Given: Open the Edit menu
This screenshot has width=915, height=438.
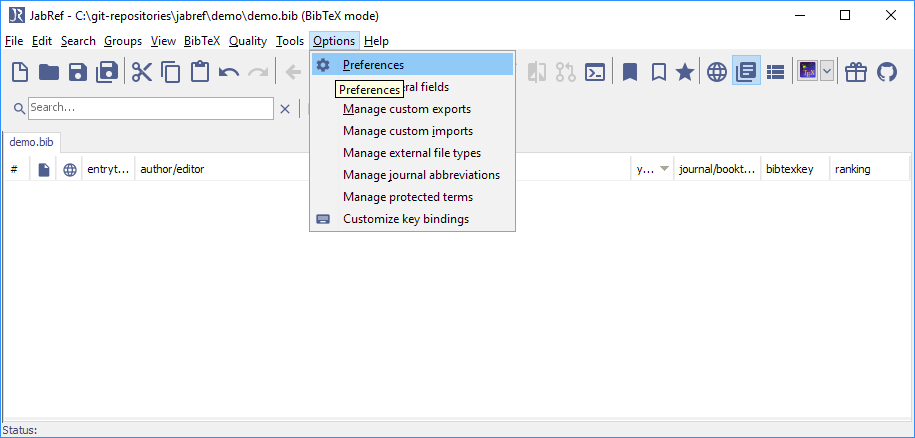Looking at the screenshot, I should coord(42,41).
